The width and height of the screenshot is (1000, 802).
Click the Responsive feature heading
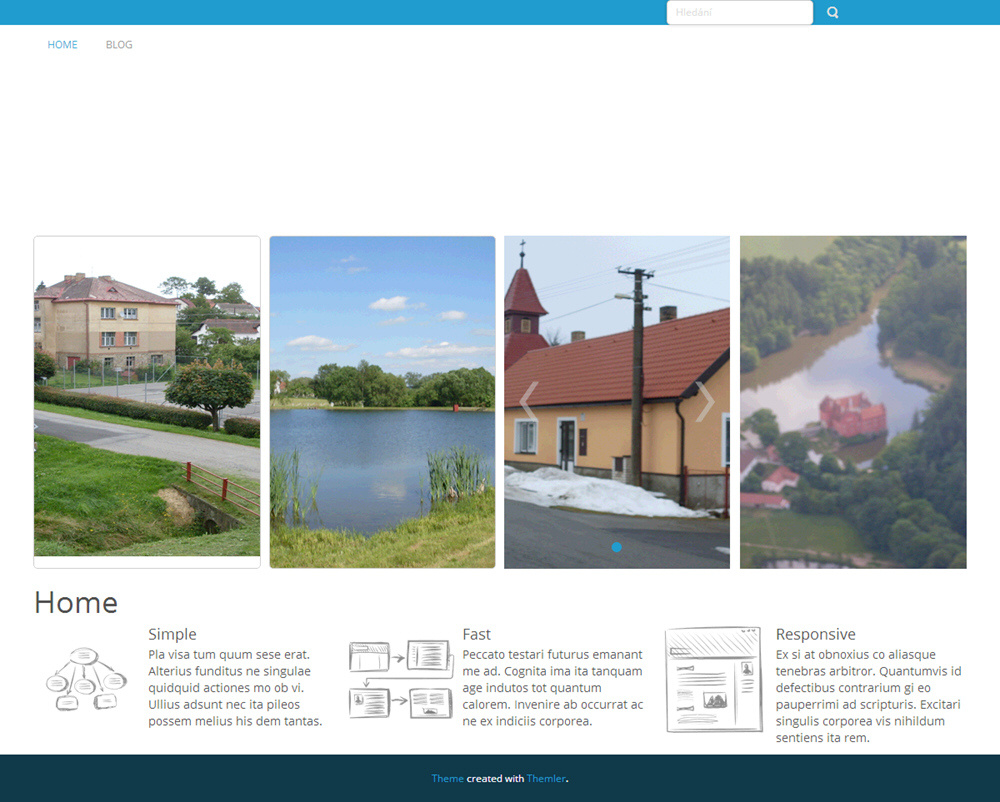[815, 634]
